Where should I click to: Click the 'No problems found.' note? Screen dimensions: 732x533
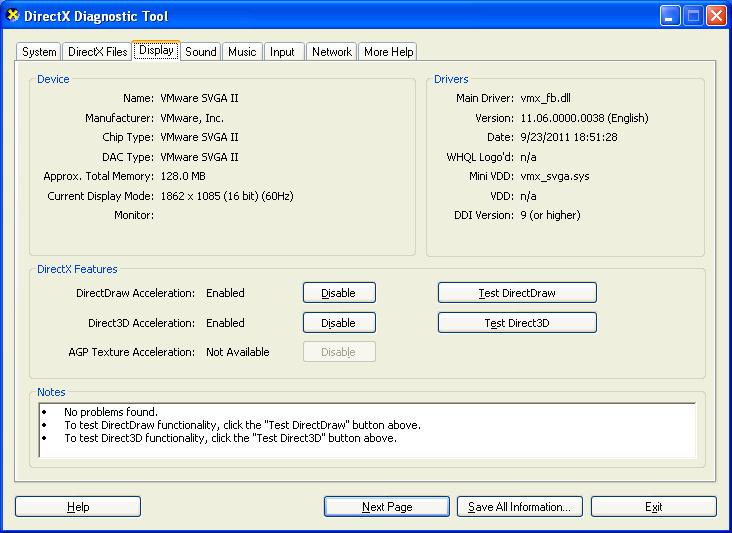111,412
